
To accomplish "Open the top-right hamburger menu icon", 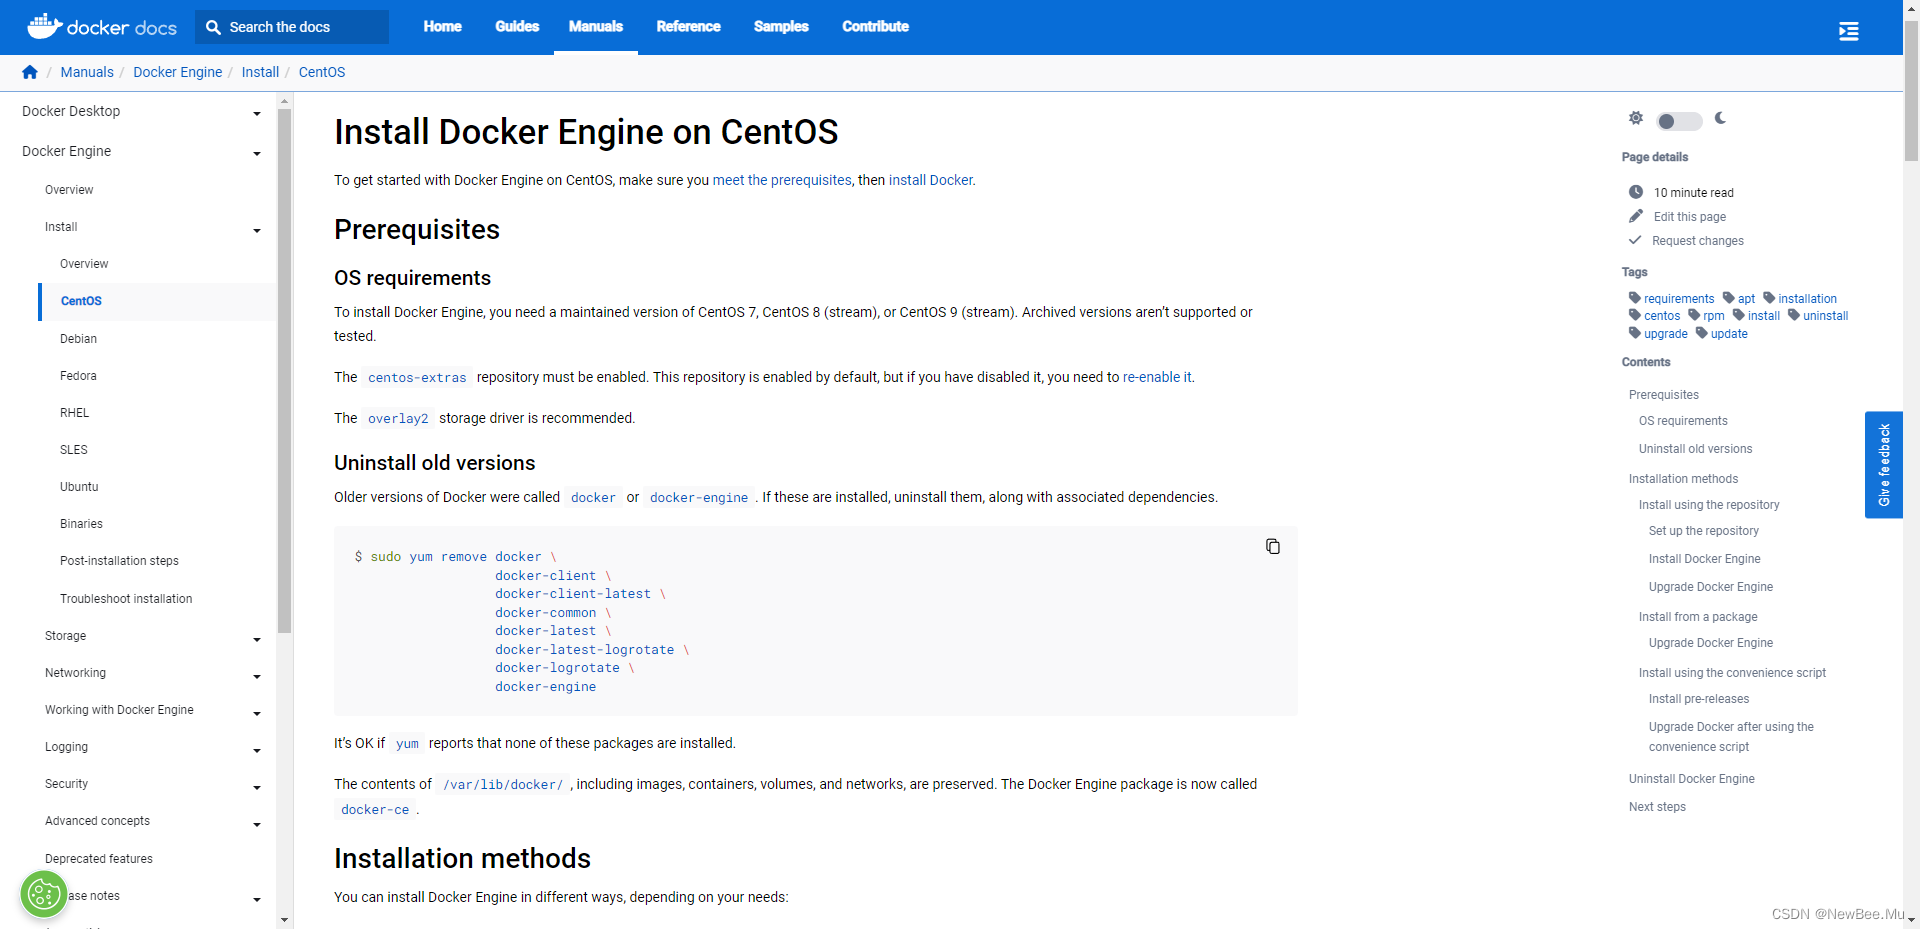I will point(1848,31).
